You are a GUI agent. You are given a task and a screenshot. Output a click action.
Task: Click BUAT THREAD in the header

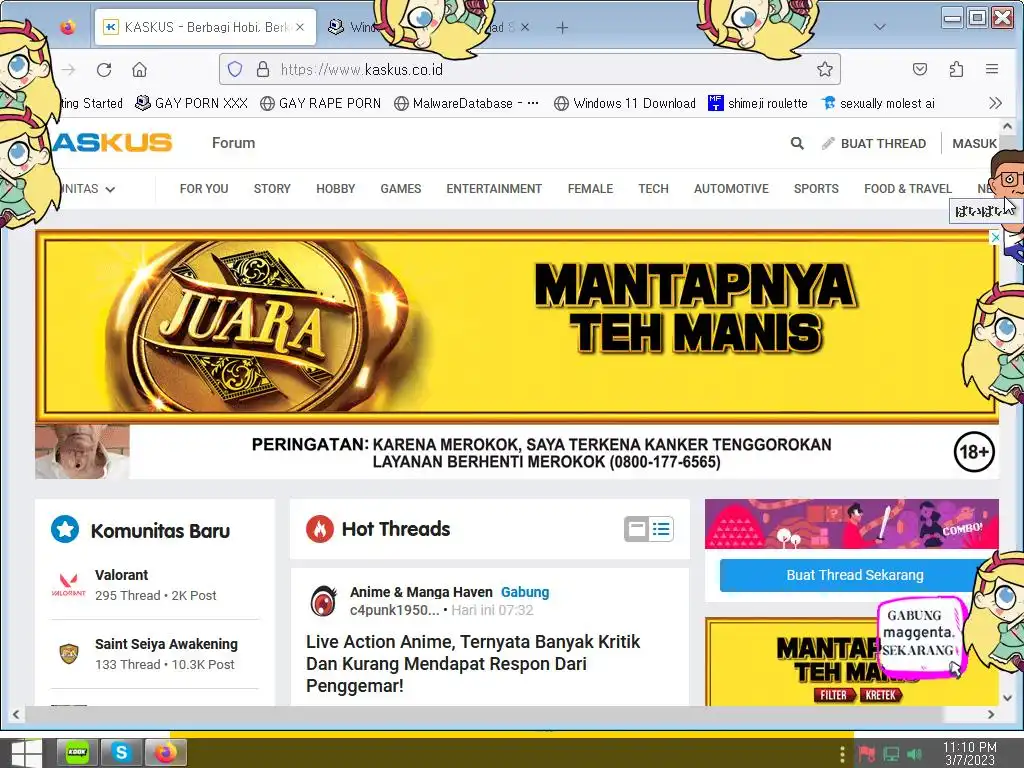[x=874, y=144]
